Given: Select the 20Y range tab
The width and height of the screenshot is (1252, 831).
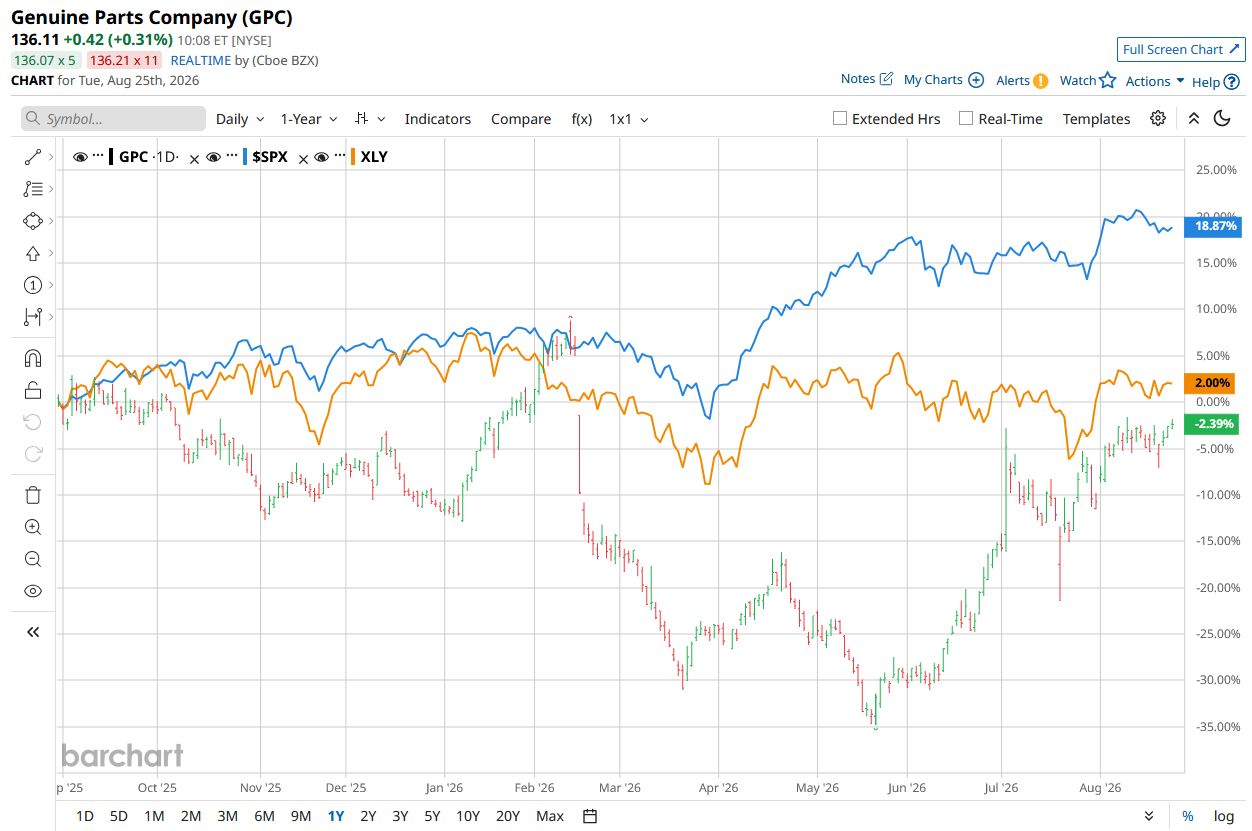Looking at the screenshot, I should [508, 816].
